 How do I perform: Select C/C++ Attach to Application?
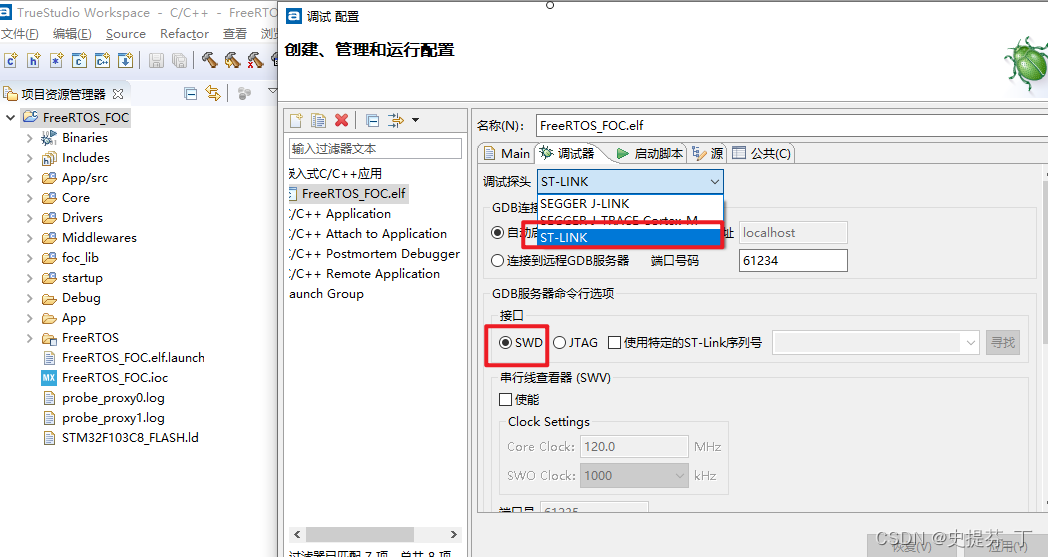pos(368,234)
